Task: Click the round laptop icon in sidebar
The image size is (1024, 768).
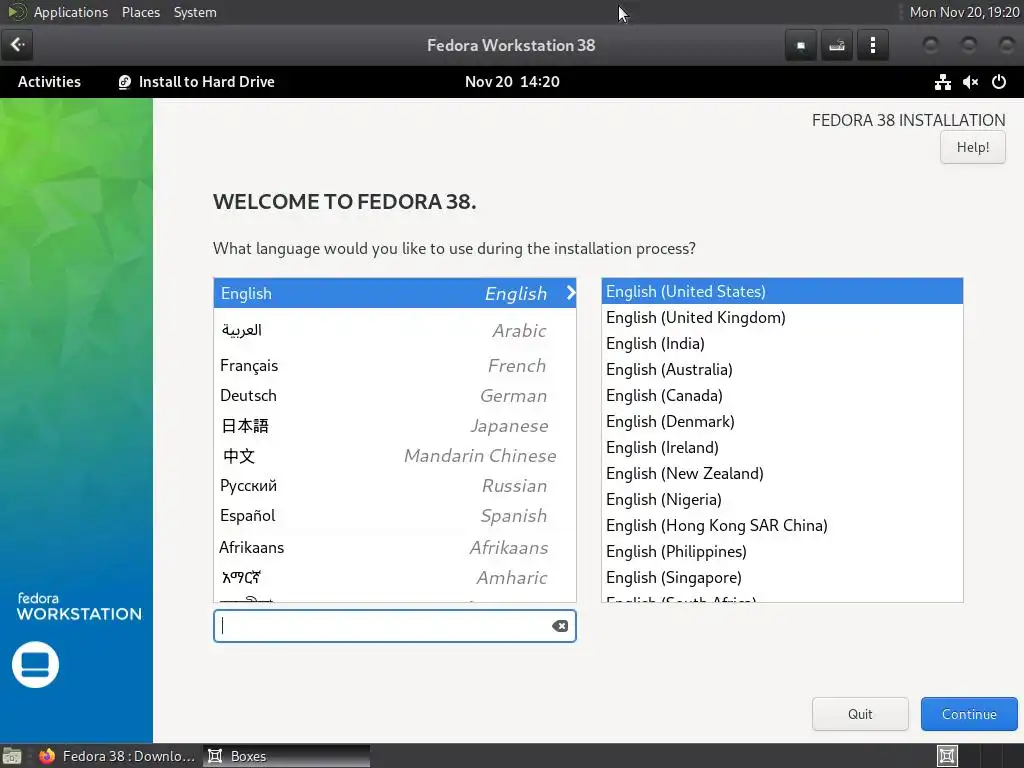Action: click(x=35, y=665)
